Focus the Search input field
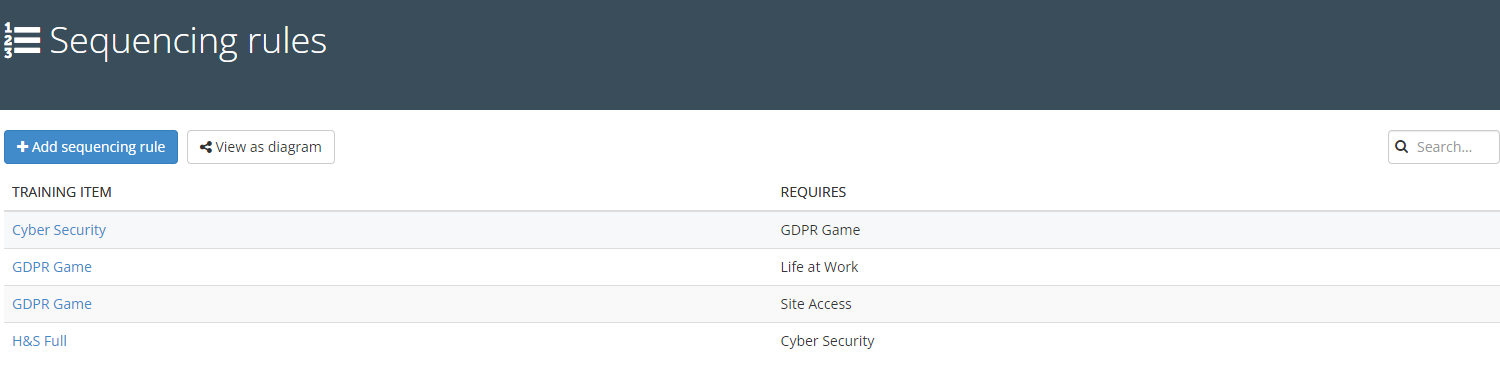 (x=1444, y=147)
